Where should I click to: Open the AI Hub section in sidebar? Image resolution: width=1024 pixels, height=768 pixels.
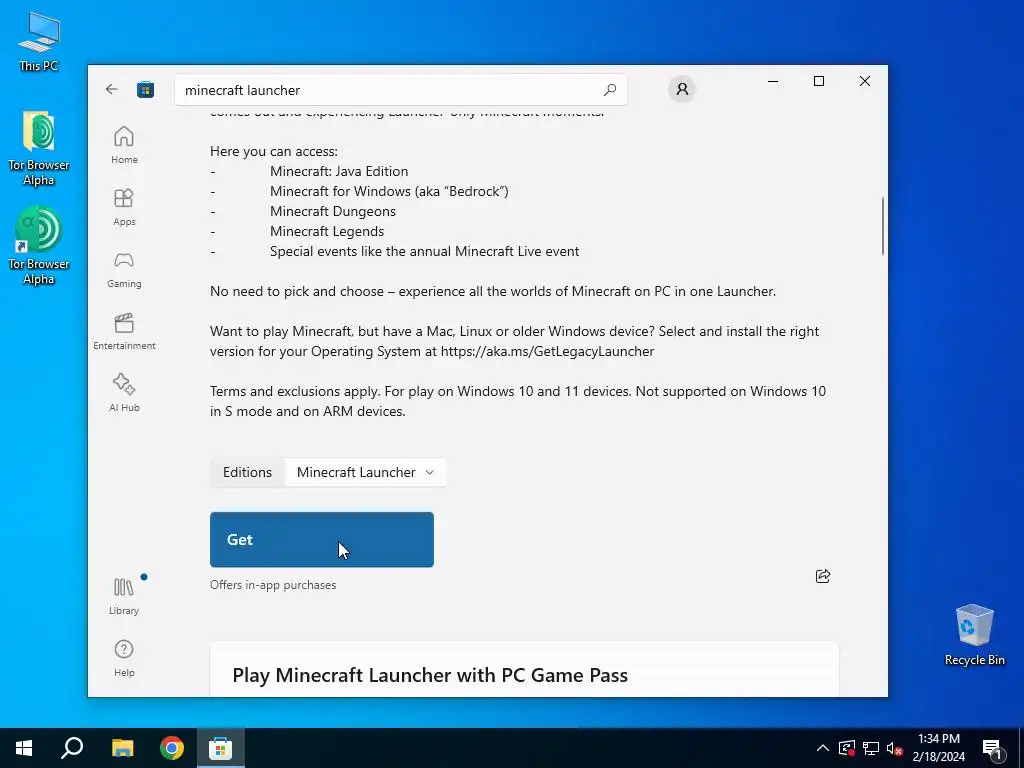pyautogui.click(x=124, y=393)
